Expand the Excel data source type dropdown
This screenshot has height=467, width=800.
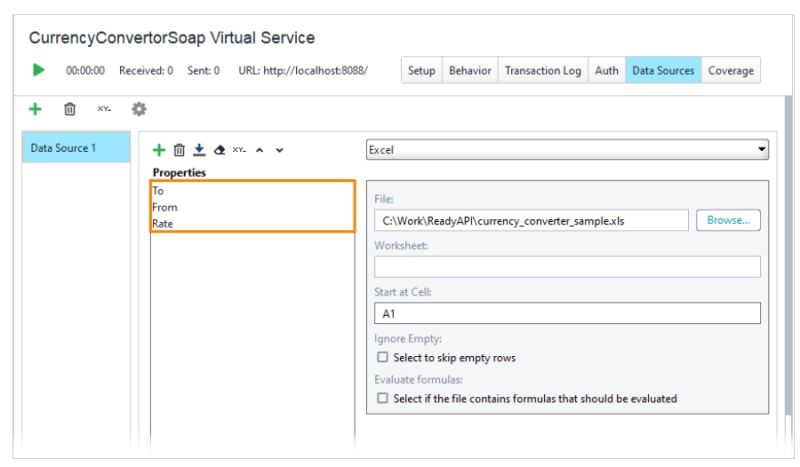[x=567, y=150]
